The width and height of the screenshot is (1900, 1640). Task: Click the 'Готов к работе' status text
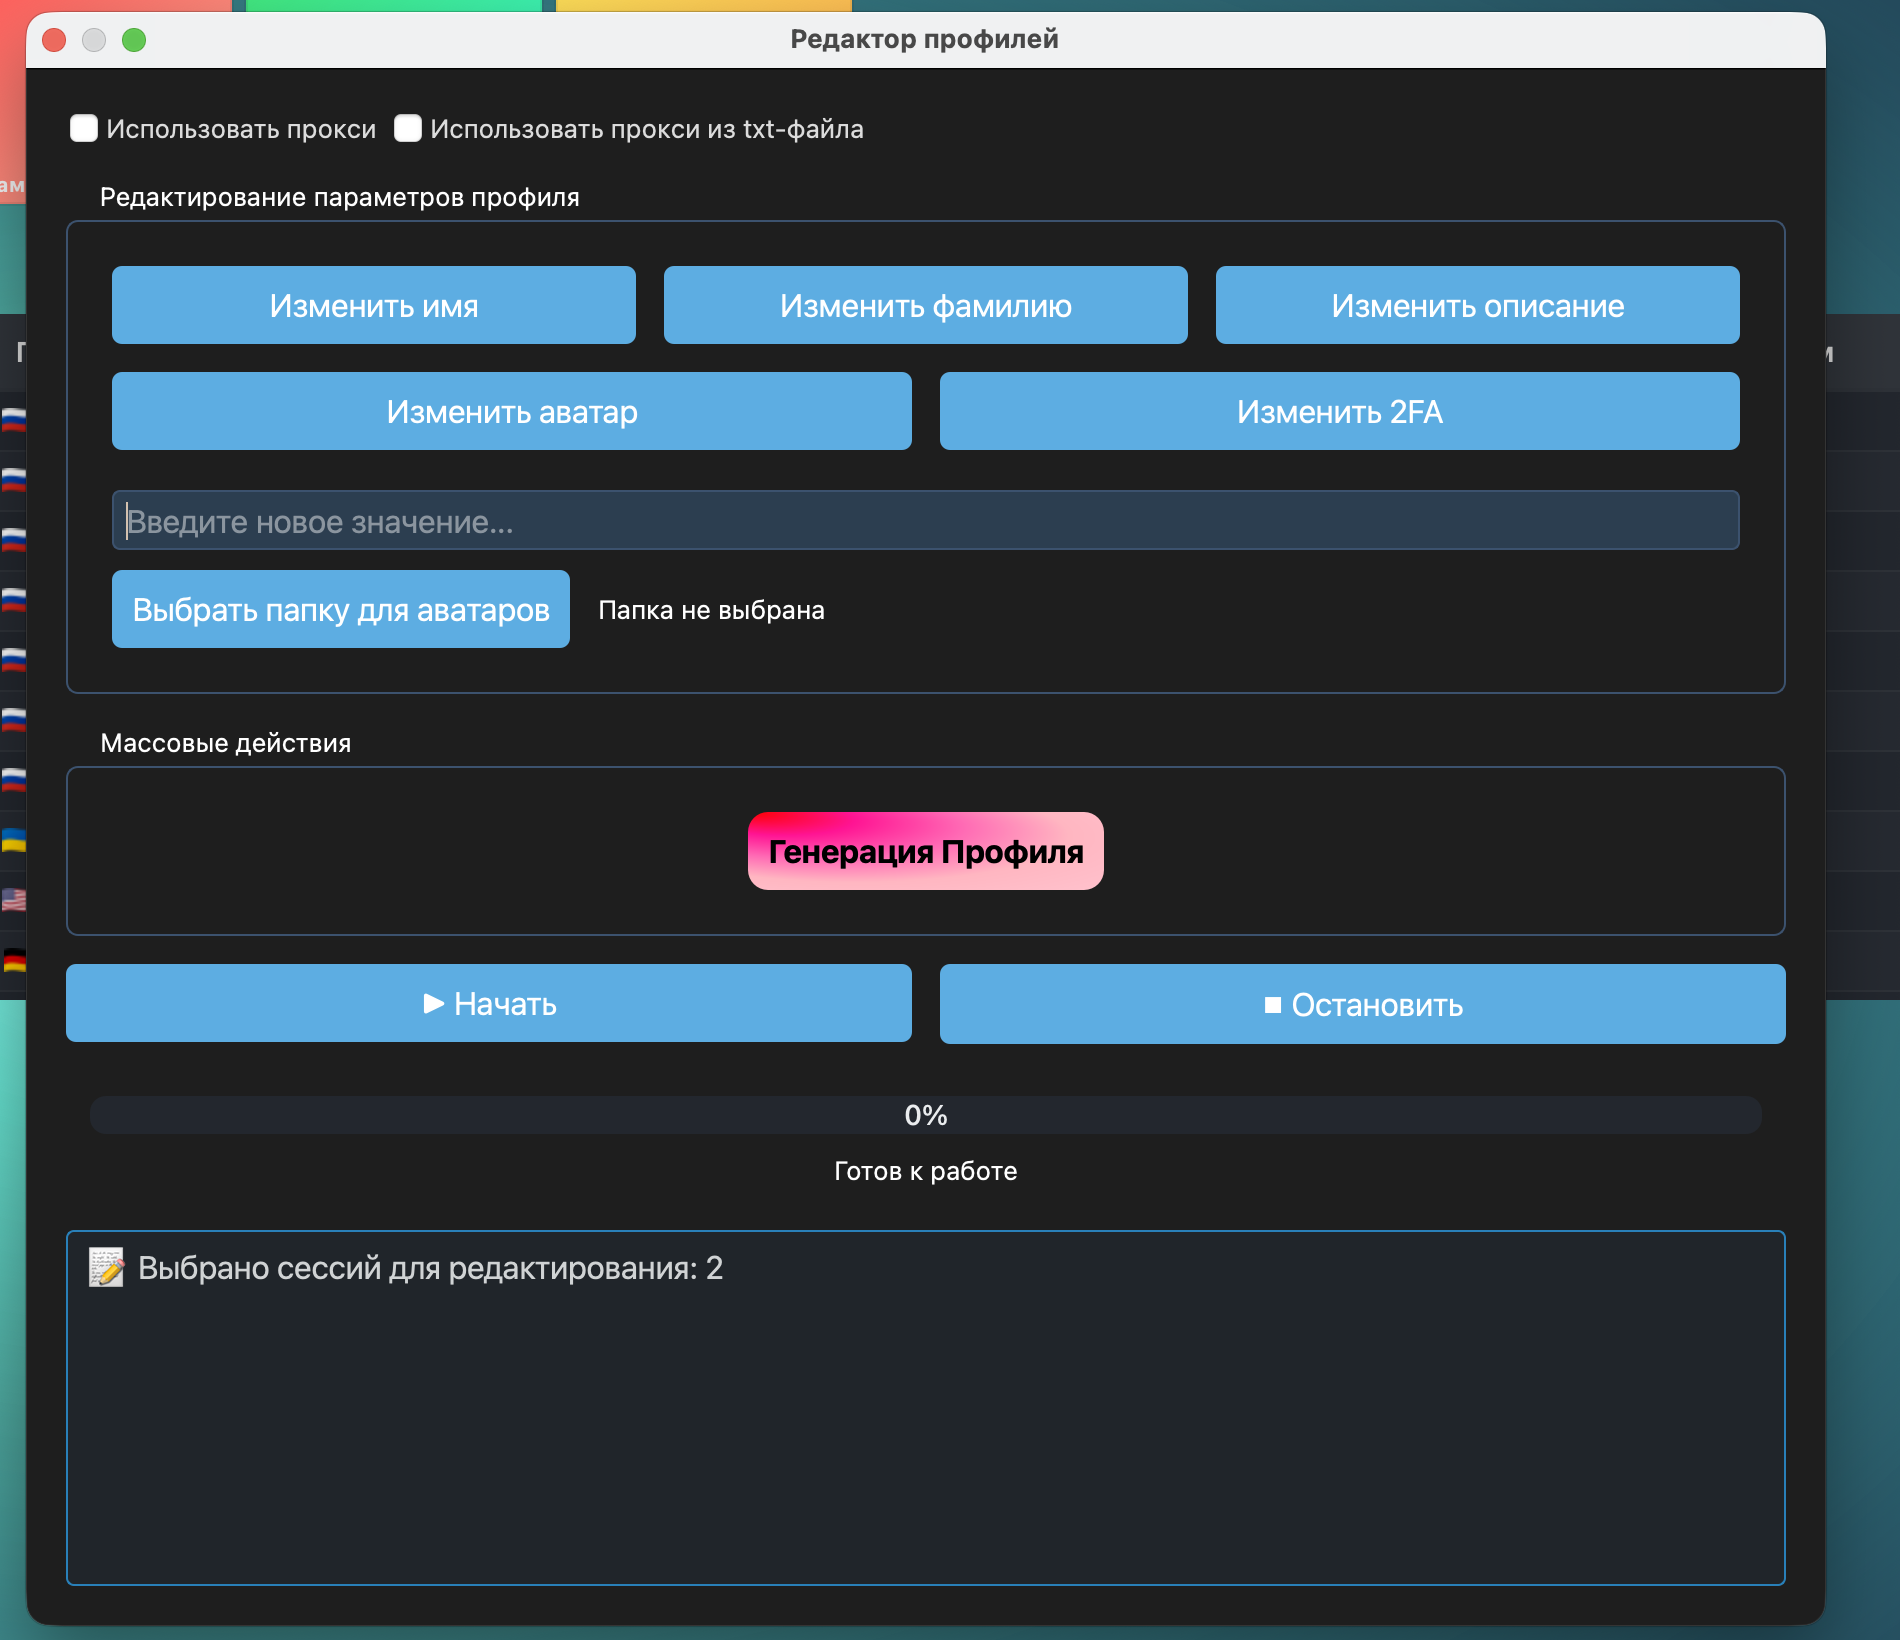[x=926, y=1171]
